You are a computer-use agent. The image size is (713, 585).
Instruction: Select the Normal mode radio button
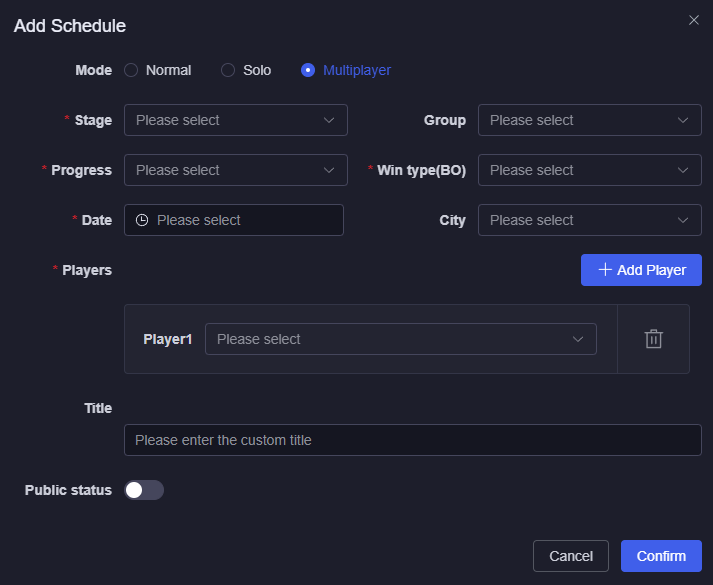(x=131, y=70)
